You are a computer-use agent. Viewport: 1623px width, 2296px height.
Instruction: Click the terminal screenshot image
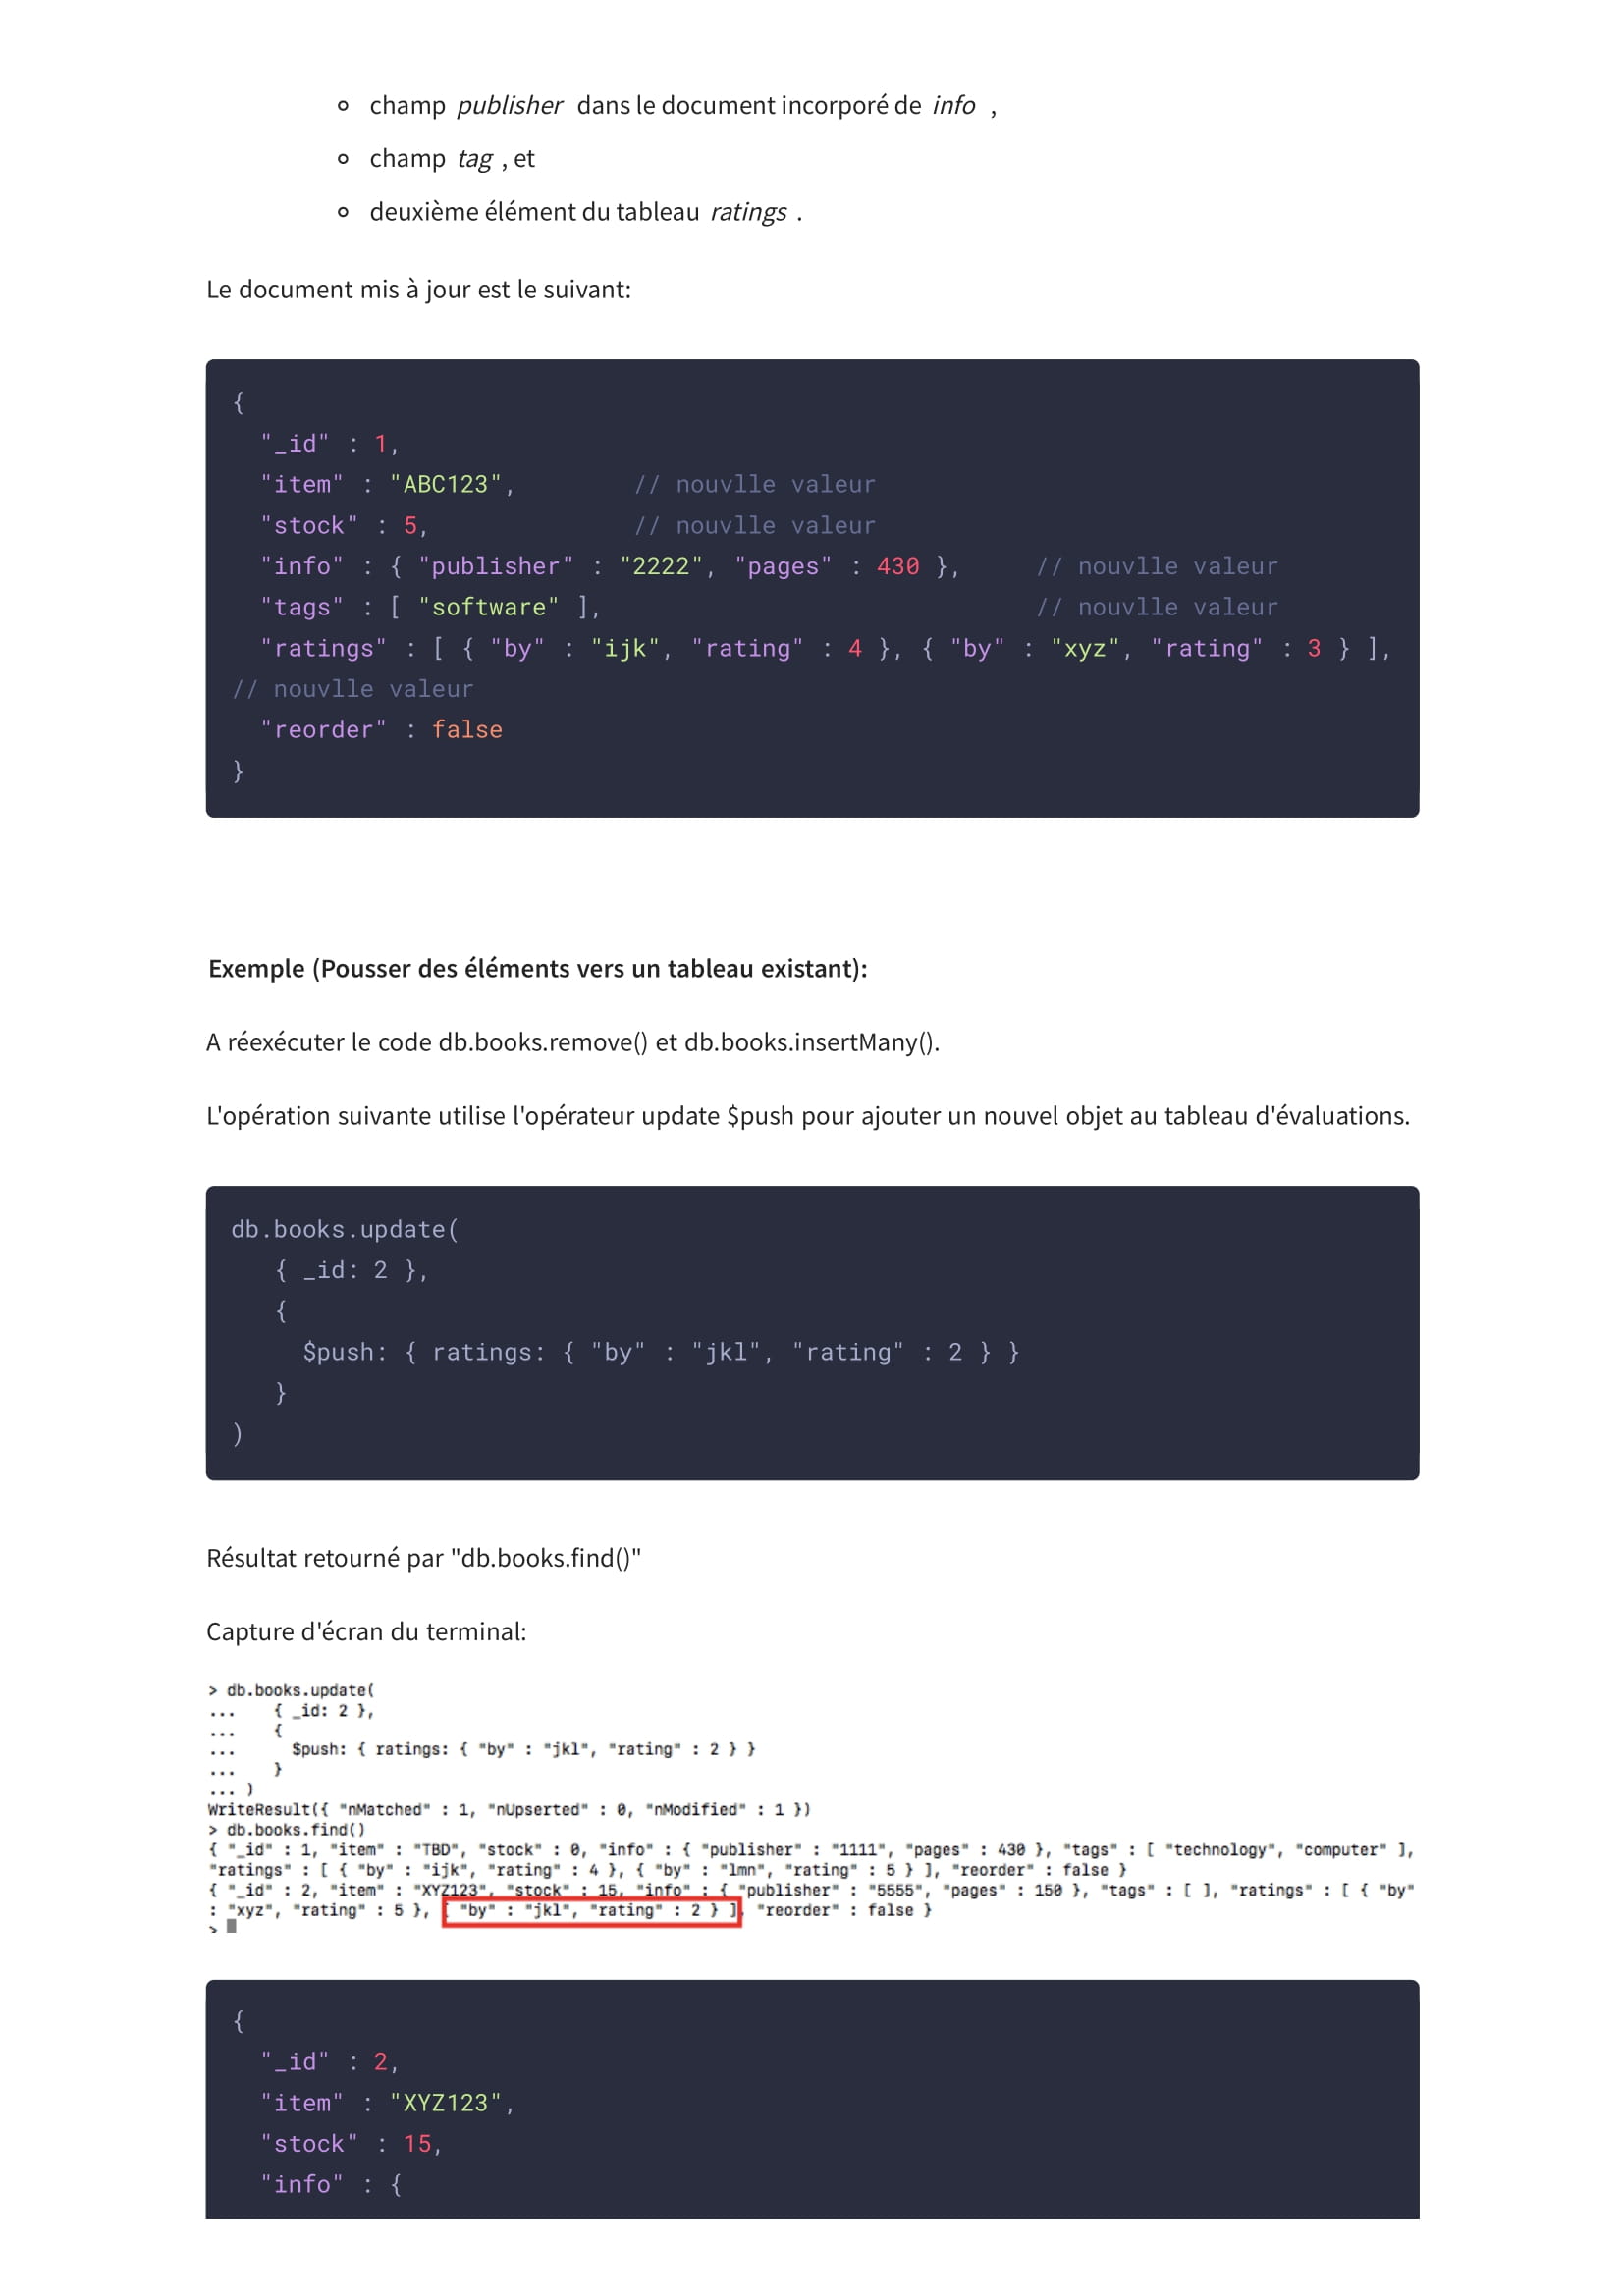811,1809
